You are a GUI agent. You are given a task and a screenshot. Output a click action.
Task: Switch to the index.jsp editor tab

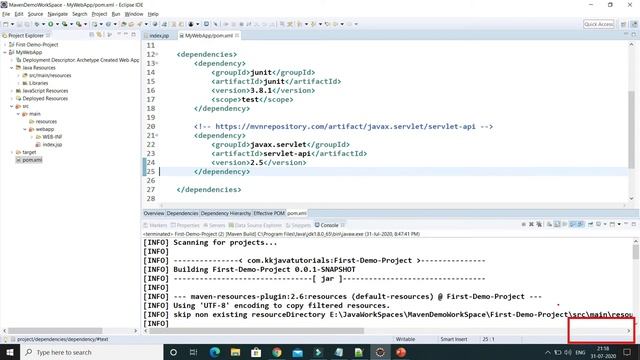tap(159, 36)
